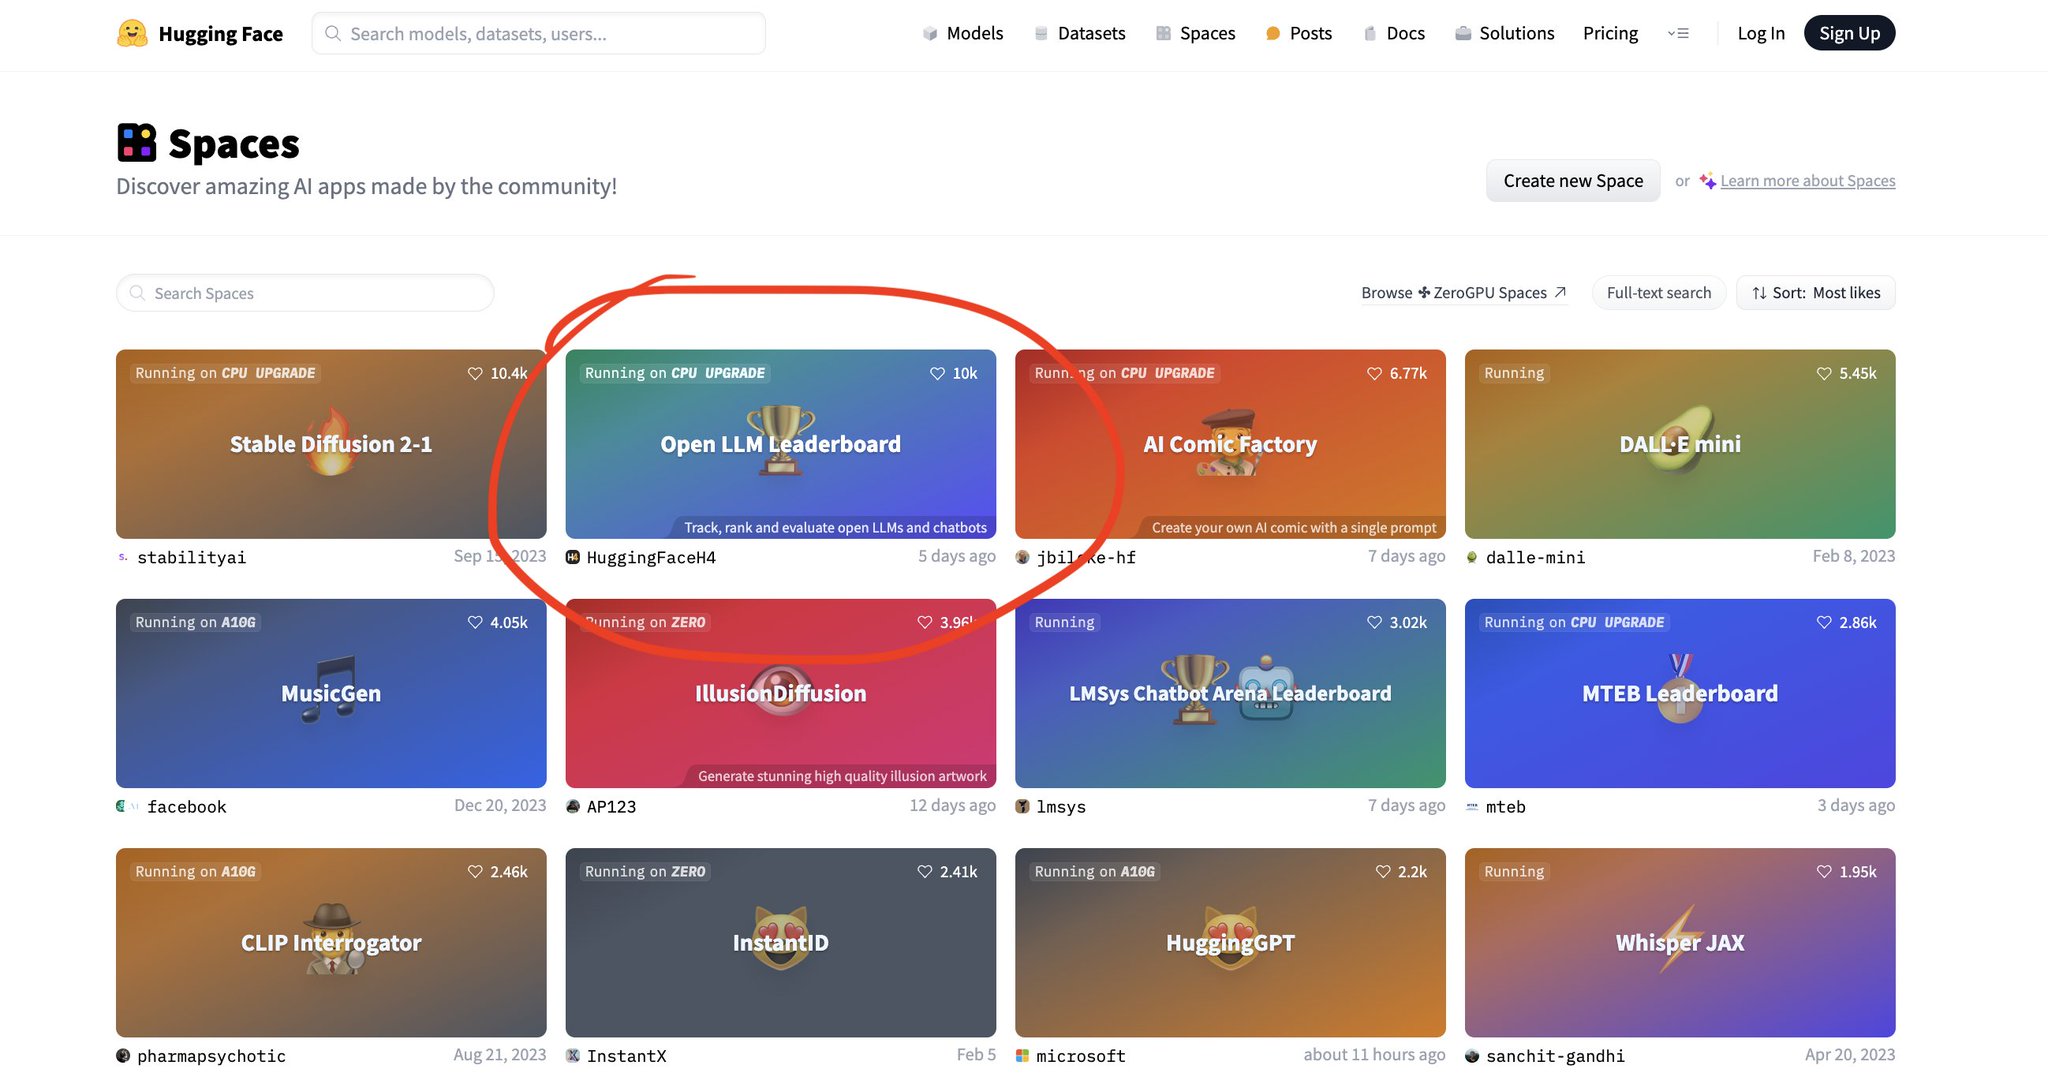Viewport: 2048px width, 1084px height.
Task: Click the microsoft avatar icon
Action: (1022, 1055)
